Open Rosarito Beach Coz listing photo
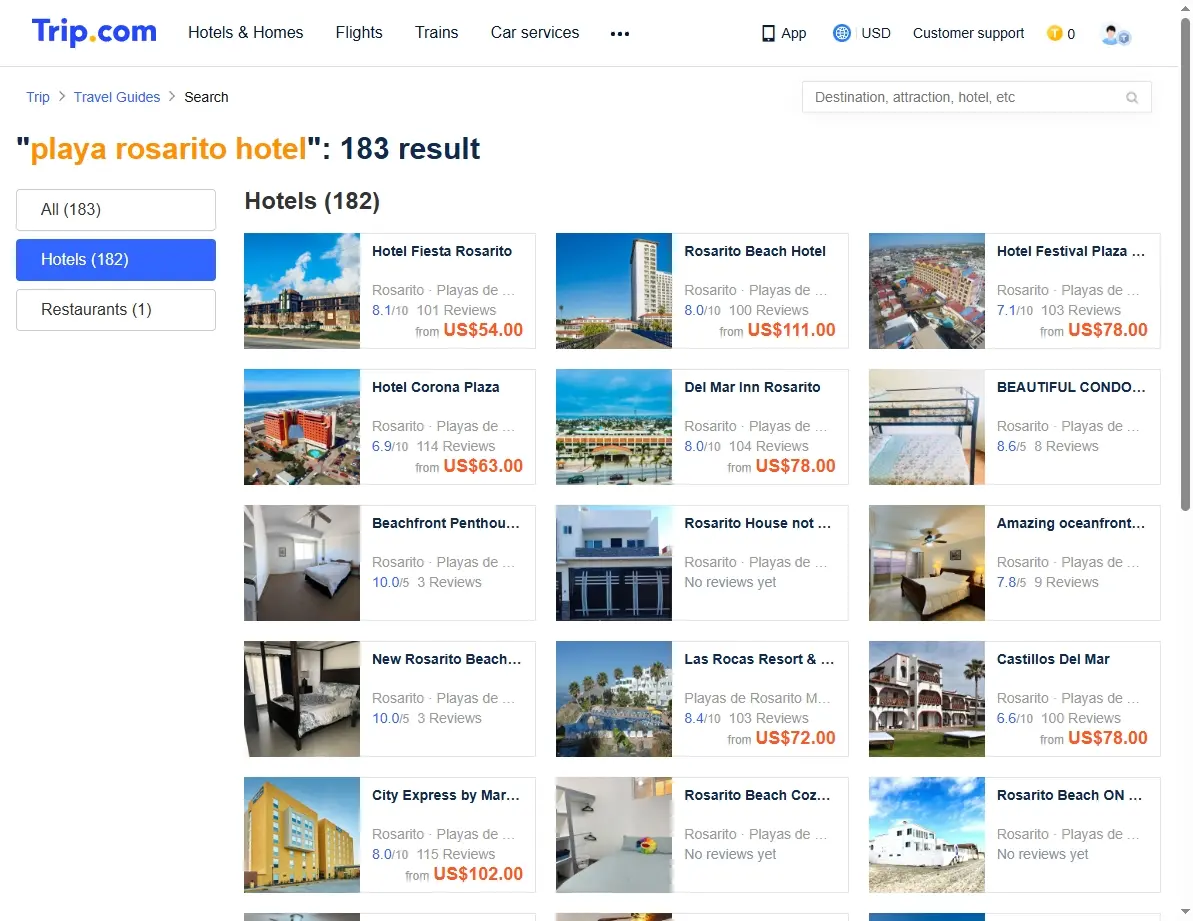This screenshot has height=921, width=1193. (x=614, y=835)
